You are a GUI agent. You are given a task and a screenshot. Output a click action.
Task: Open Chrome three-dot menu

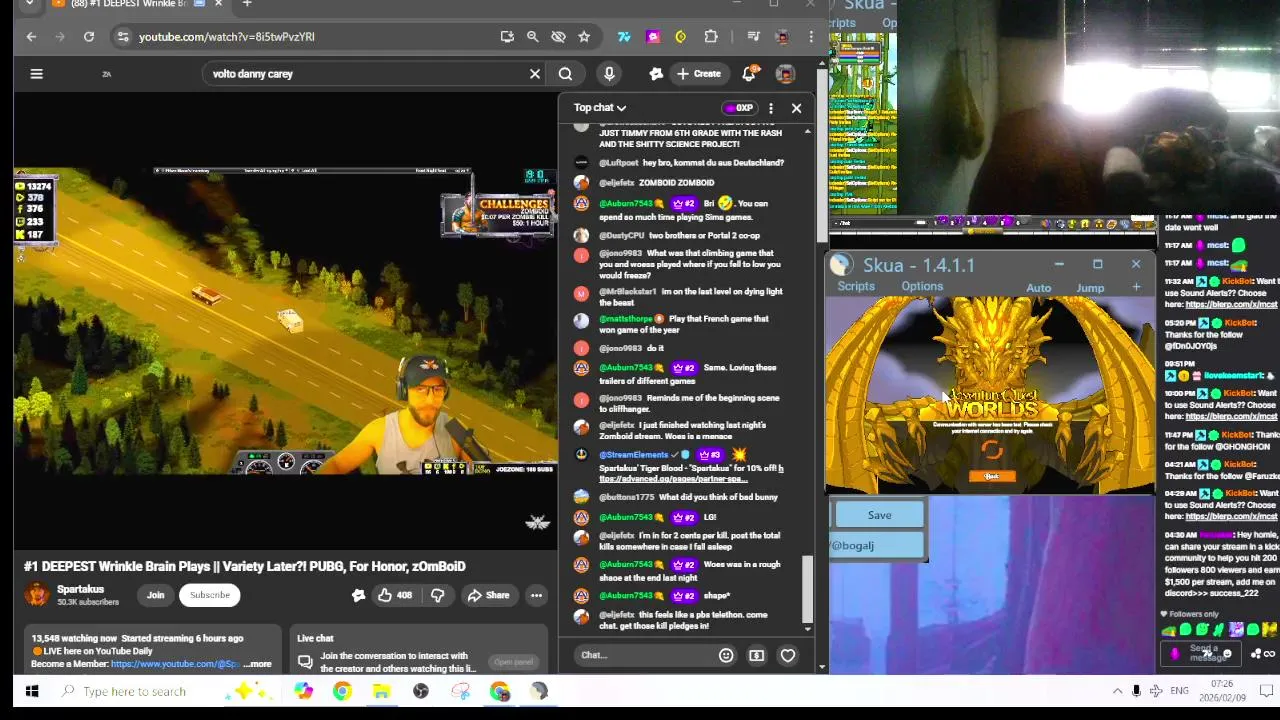(811, 37)
